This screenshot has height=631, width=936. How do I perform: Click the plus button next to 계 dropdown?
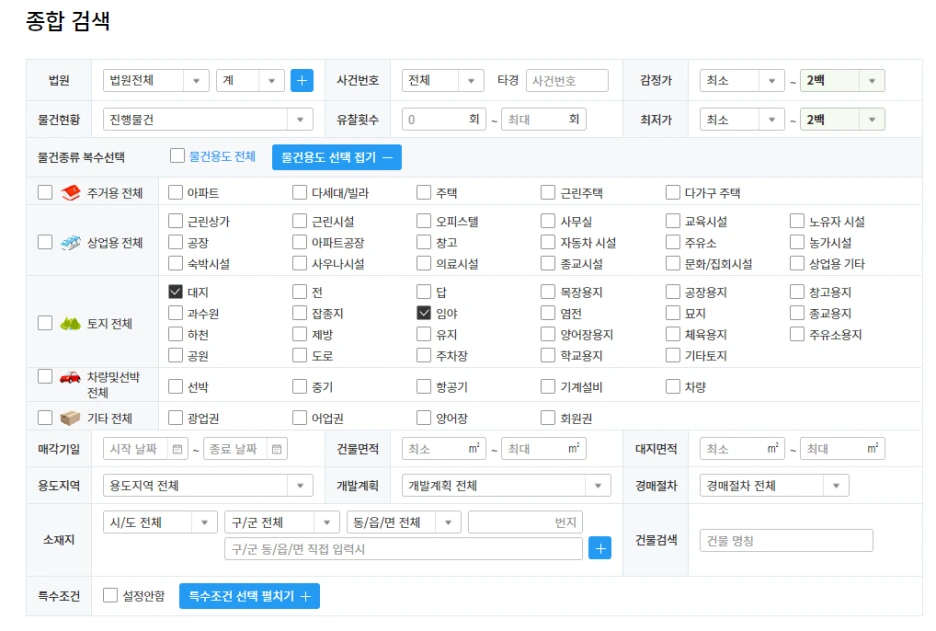[301, 80]
